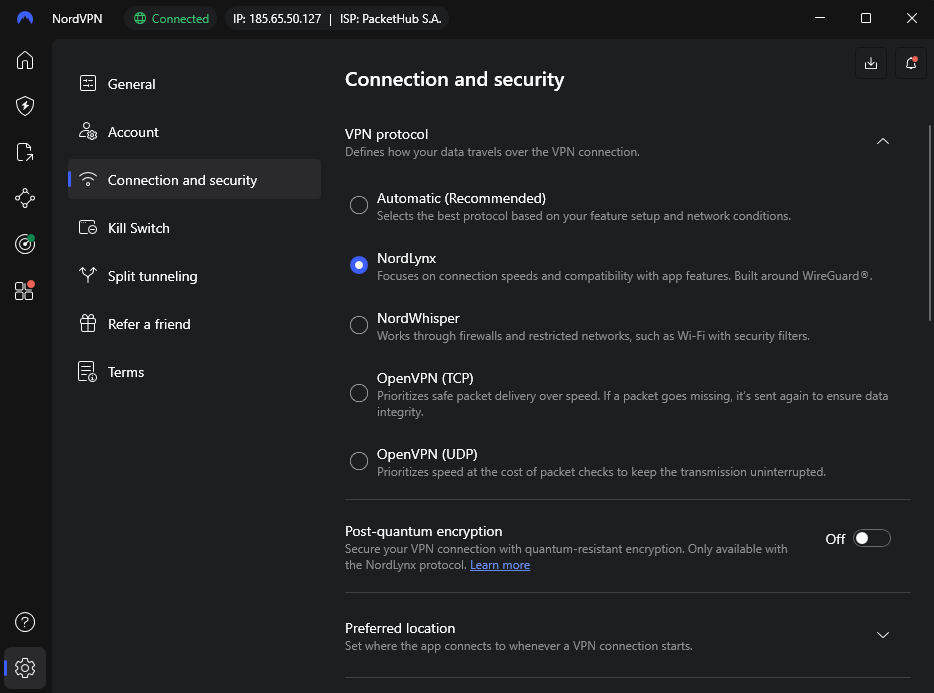Click the settings page vertical scrollbar
Image resolution: width=934 pixels, height=693 pixels.
coord(929,223)
